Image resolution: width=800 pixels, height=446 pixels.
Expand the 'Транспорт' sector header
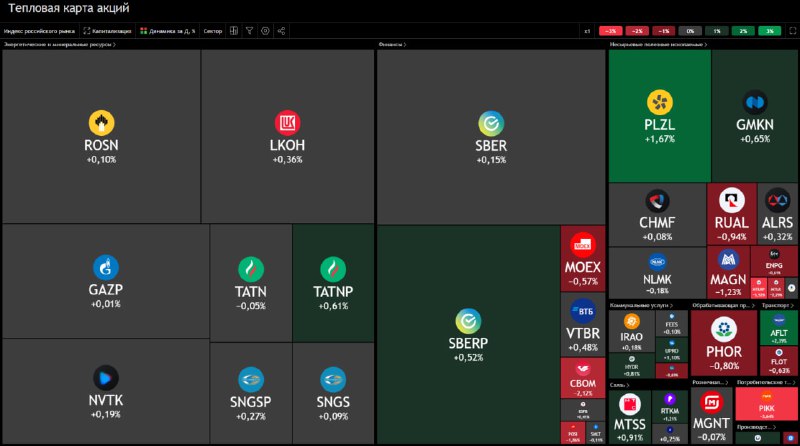778,305
